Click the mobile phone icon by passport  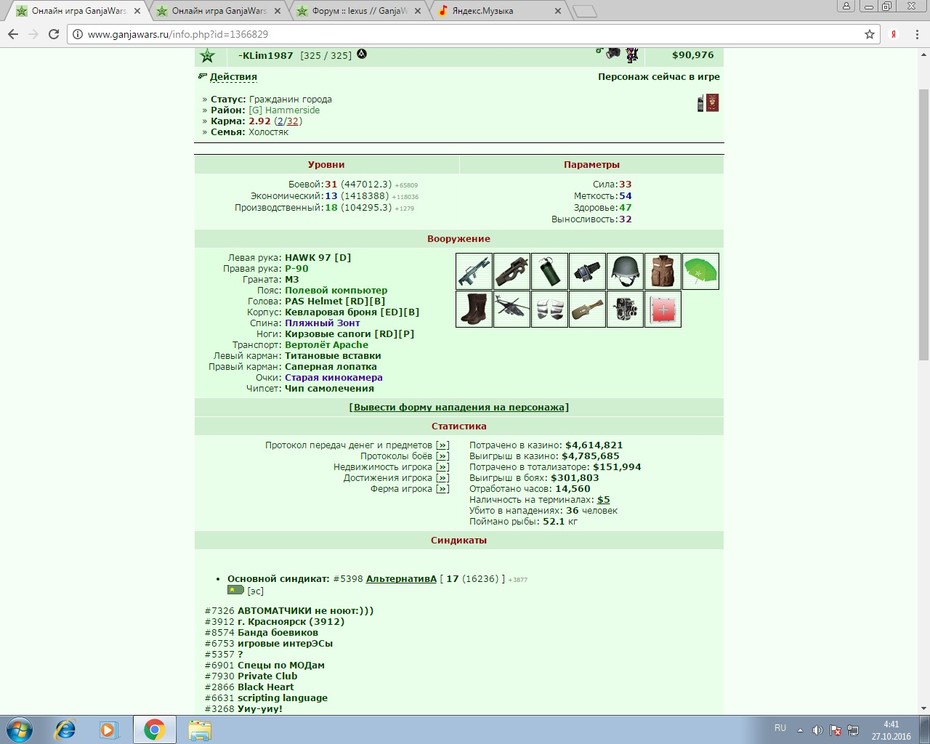coord(701,103)
